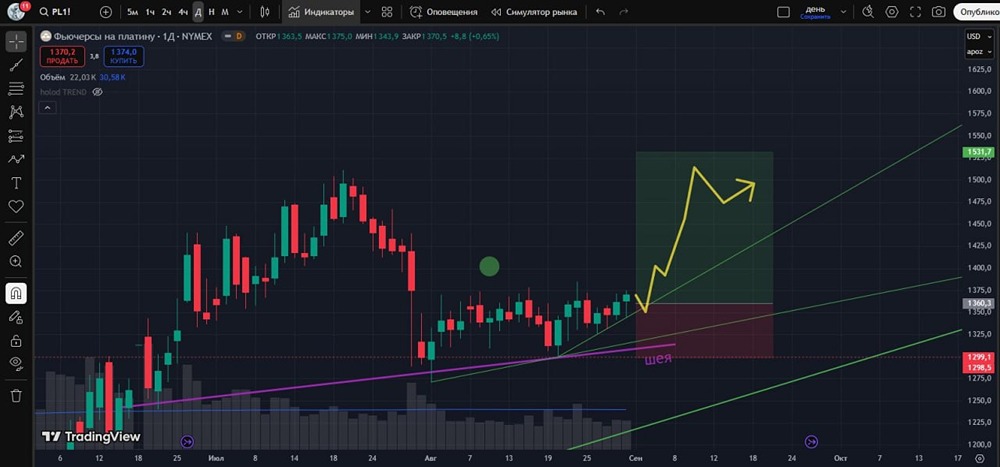
Task: Switch to the 2ч timeframe
Action: 166,12
